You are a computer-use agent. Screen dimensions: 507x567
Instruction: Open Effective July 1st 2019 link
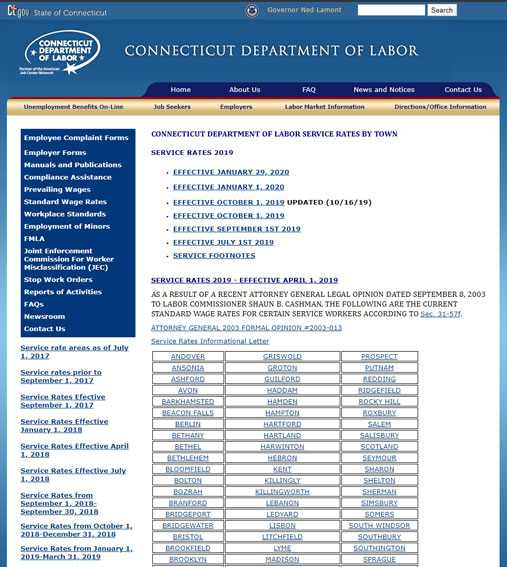tap(223, 242)
